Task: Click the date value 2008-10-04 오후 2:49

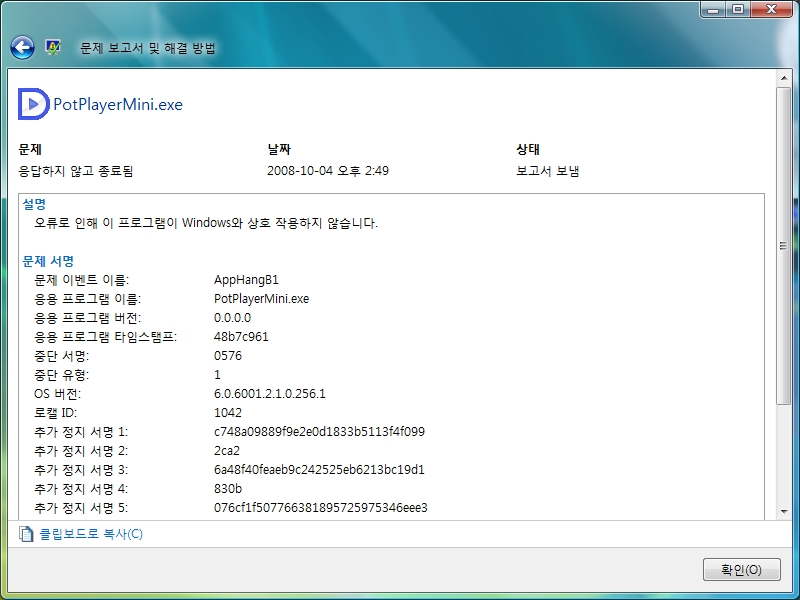Action: pos(328,170)
